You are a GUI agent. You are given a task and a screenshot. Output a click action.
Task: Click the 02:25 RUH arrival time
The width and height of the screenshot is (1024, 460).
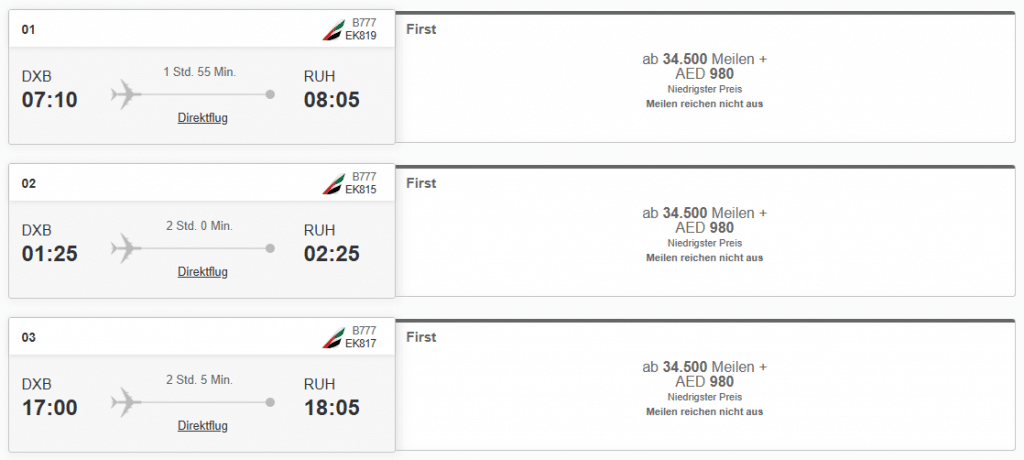tap(332, 254)
